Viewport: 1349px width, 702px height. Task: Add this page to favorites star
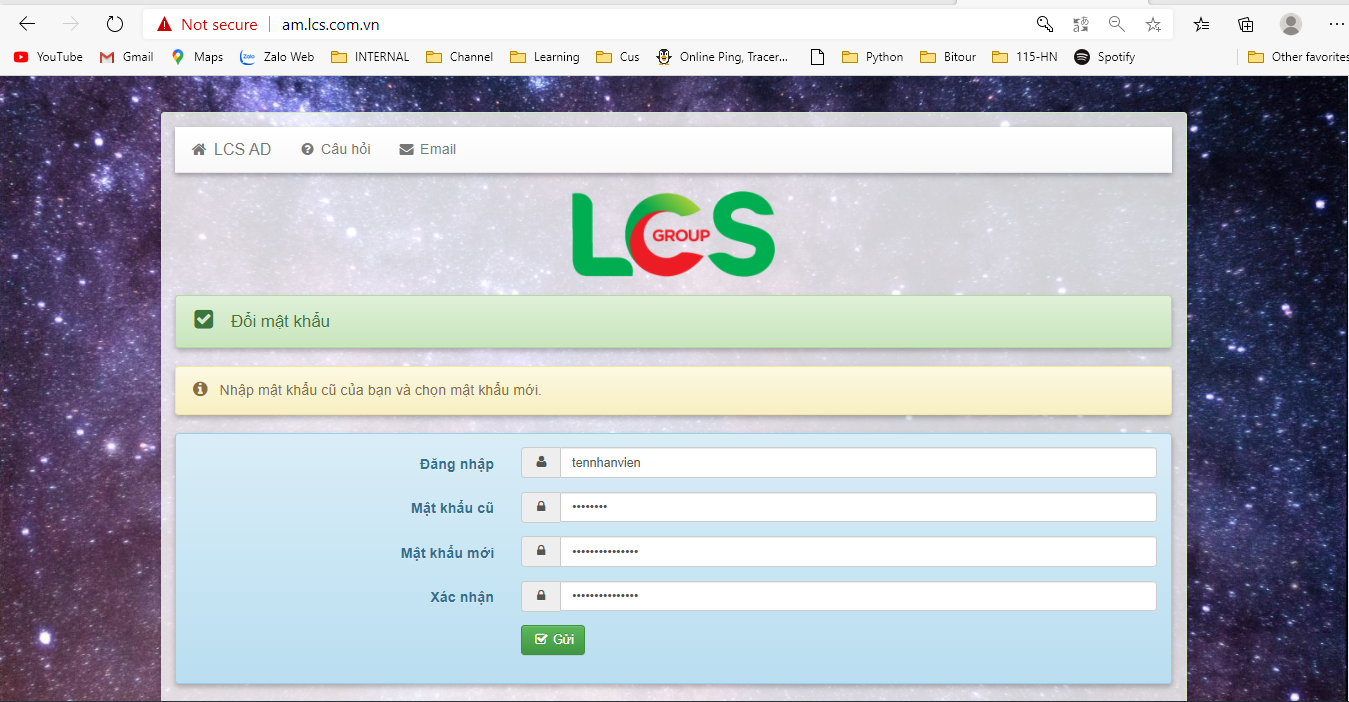pos(1153,24)
